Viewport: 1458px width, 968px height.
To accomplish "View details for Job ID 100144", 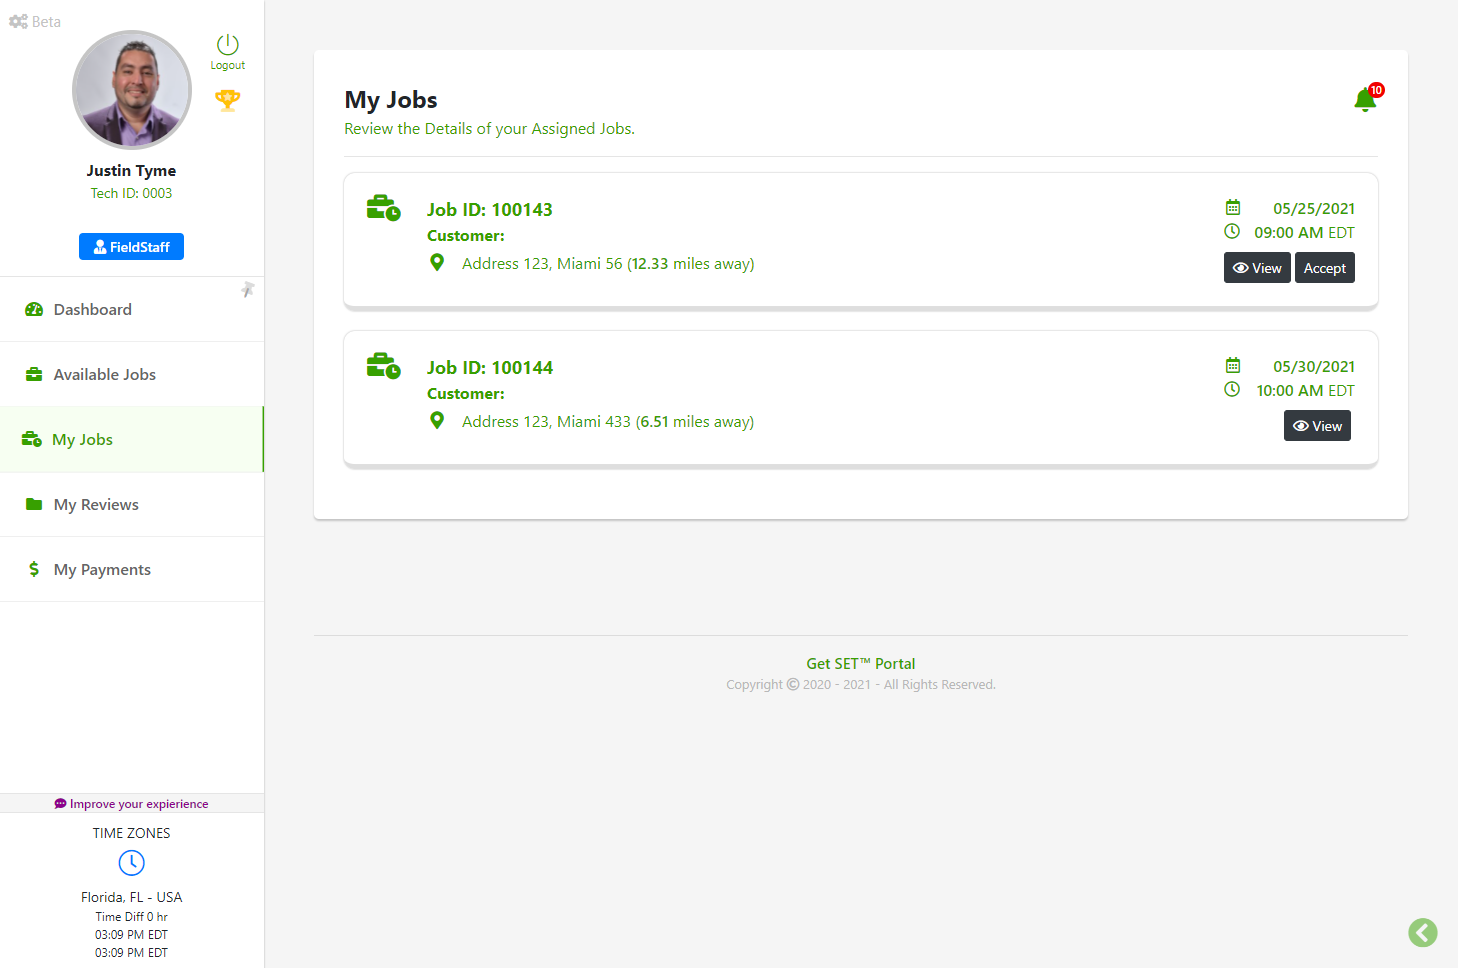I will 1317,426.
